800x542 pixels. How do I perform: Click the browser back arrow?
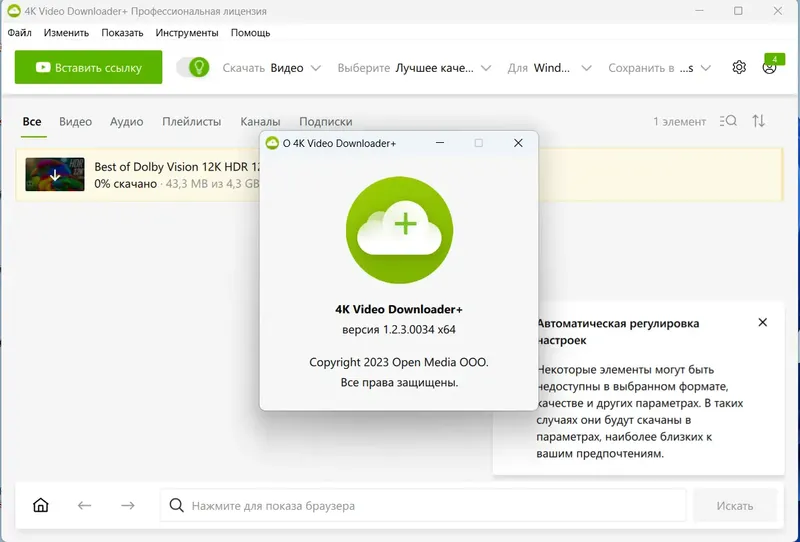pos(84,505)
